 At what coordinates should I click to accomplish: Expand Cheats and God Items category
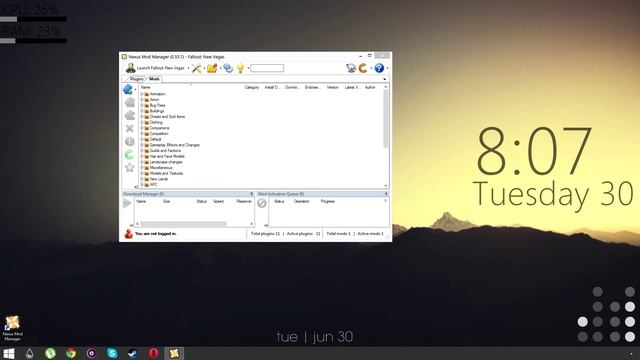tap(142, 117)
